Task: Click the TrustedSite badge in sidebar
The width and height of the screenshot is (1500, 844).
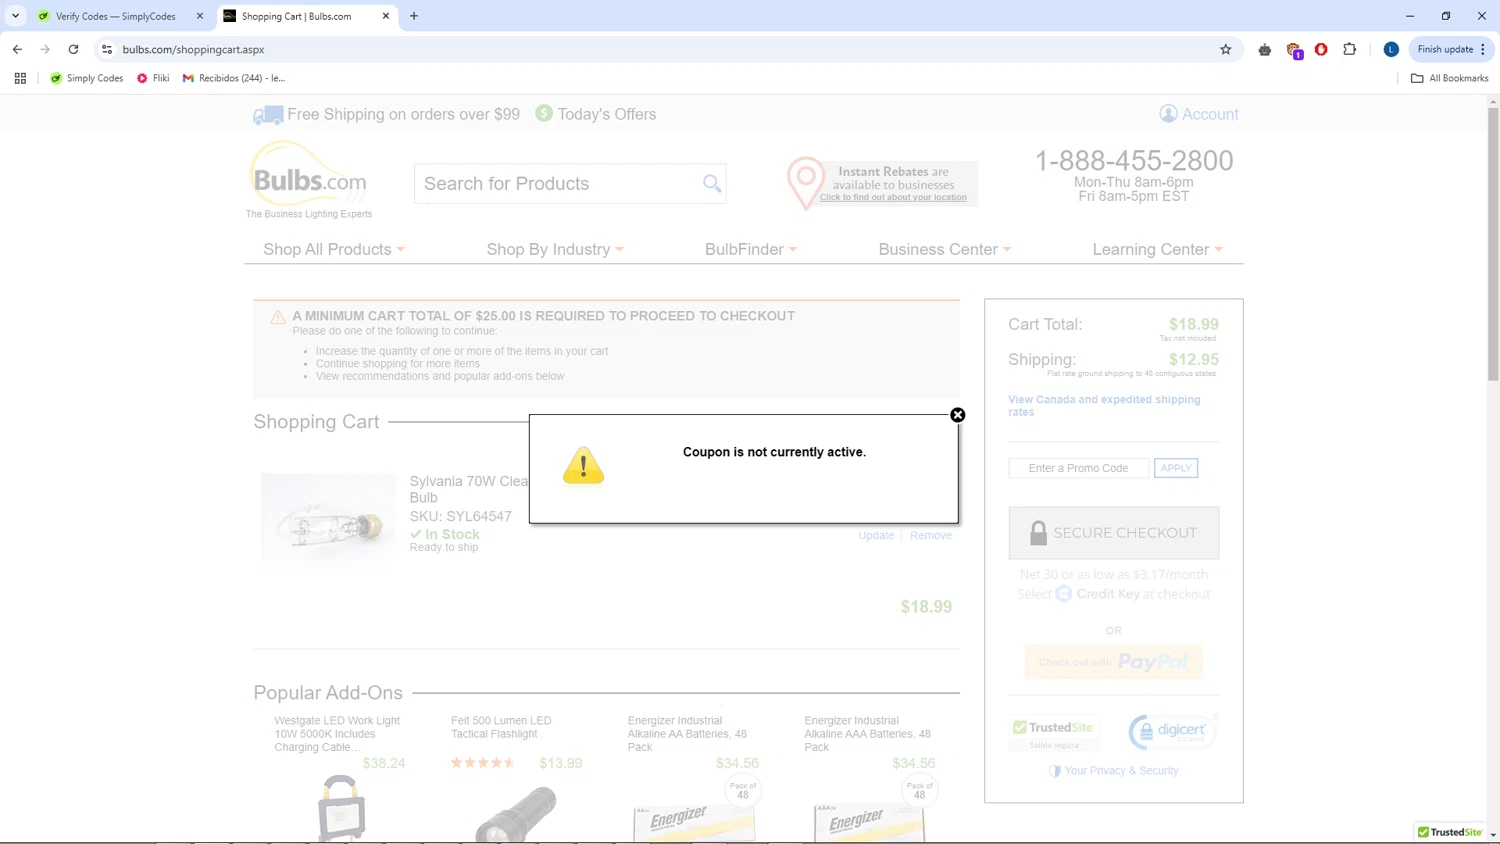Action: [1054, 733]
